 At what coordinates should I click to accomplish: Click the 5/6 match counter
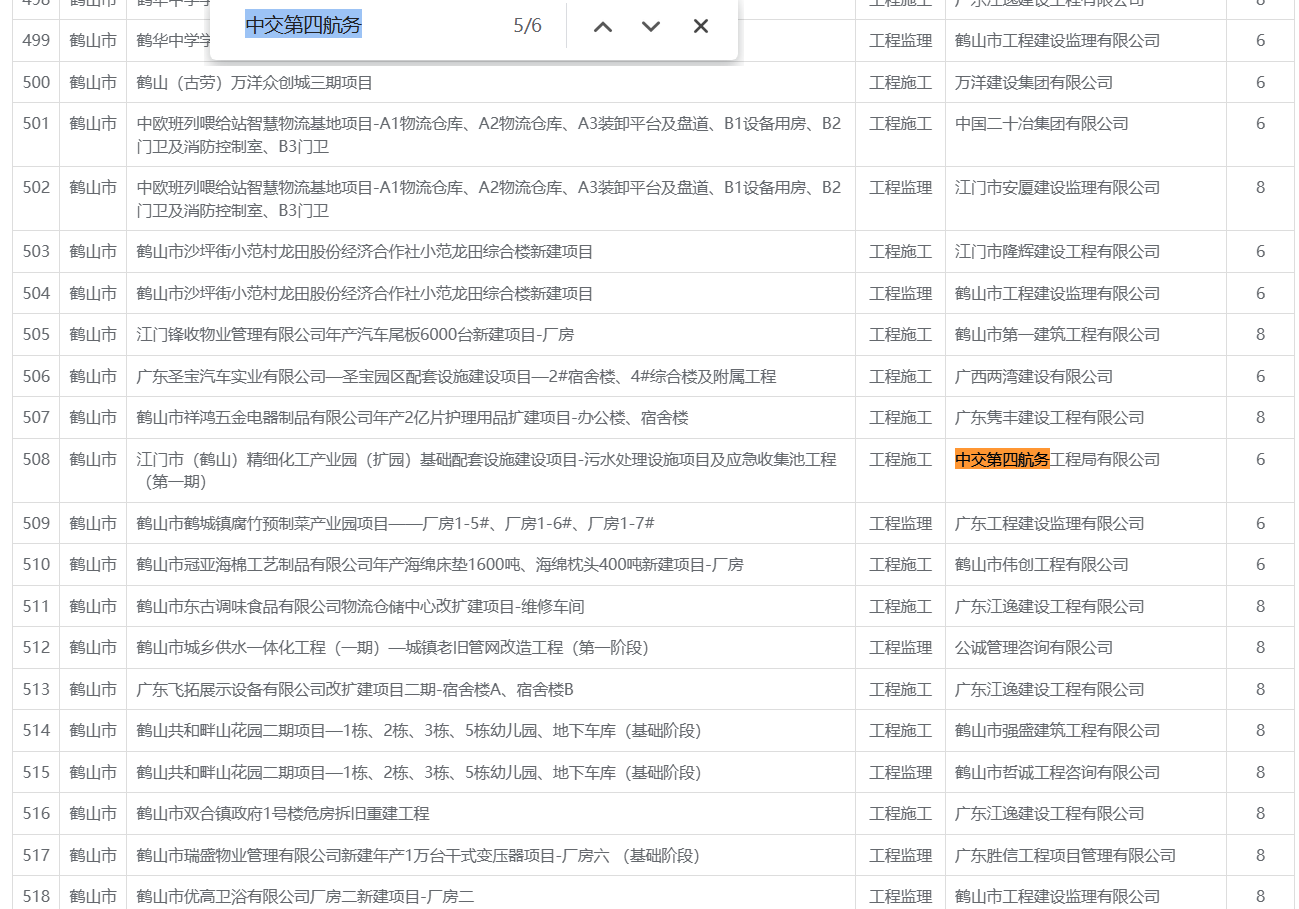click(527, 26)
